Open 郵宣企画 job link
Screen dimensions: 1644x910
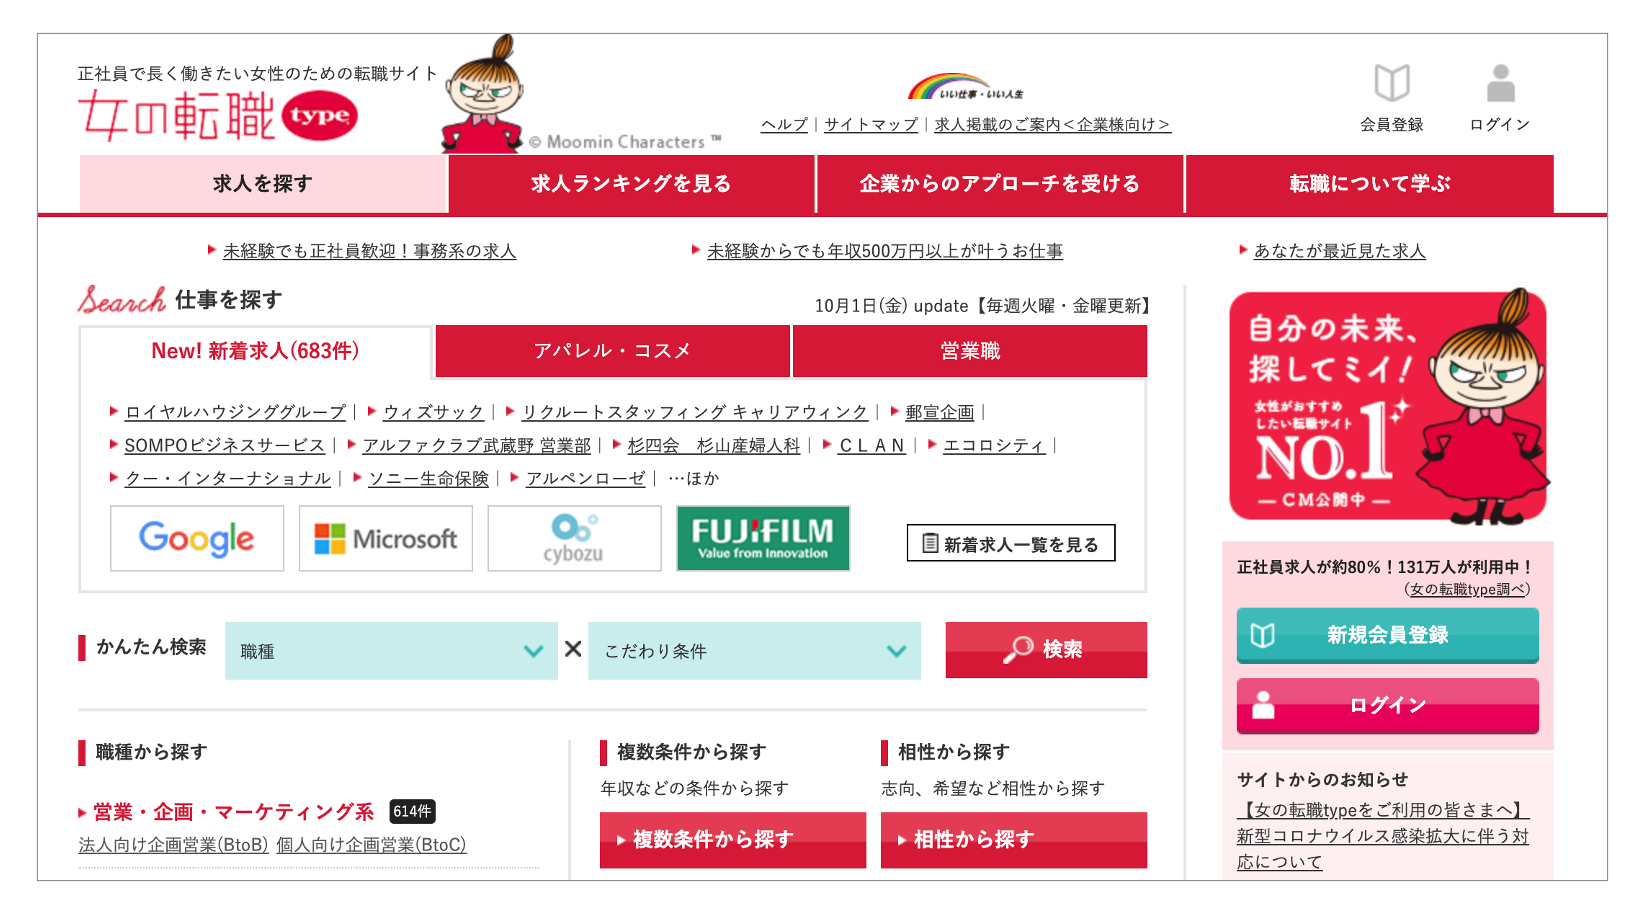(x=940, y=412)
